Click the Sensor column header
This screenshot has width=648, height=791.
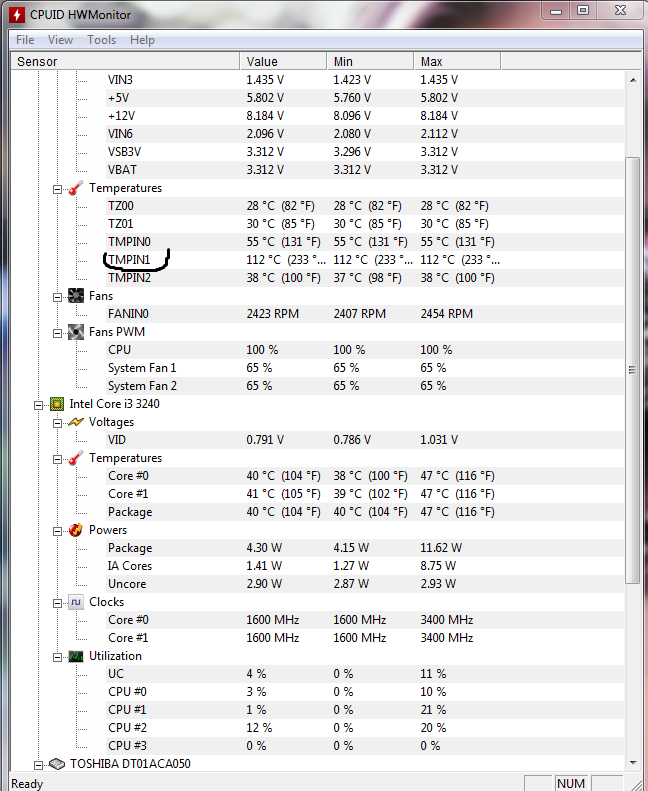coord(125,62)
